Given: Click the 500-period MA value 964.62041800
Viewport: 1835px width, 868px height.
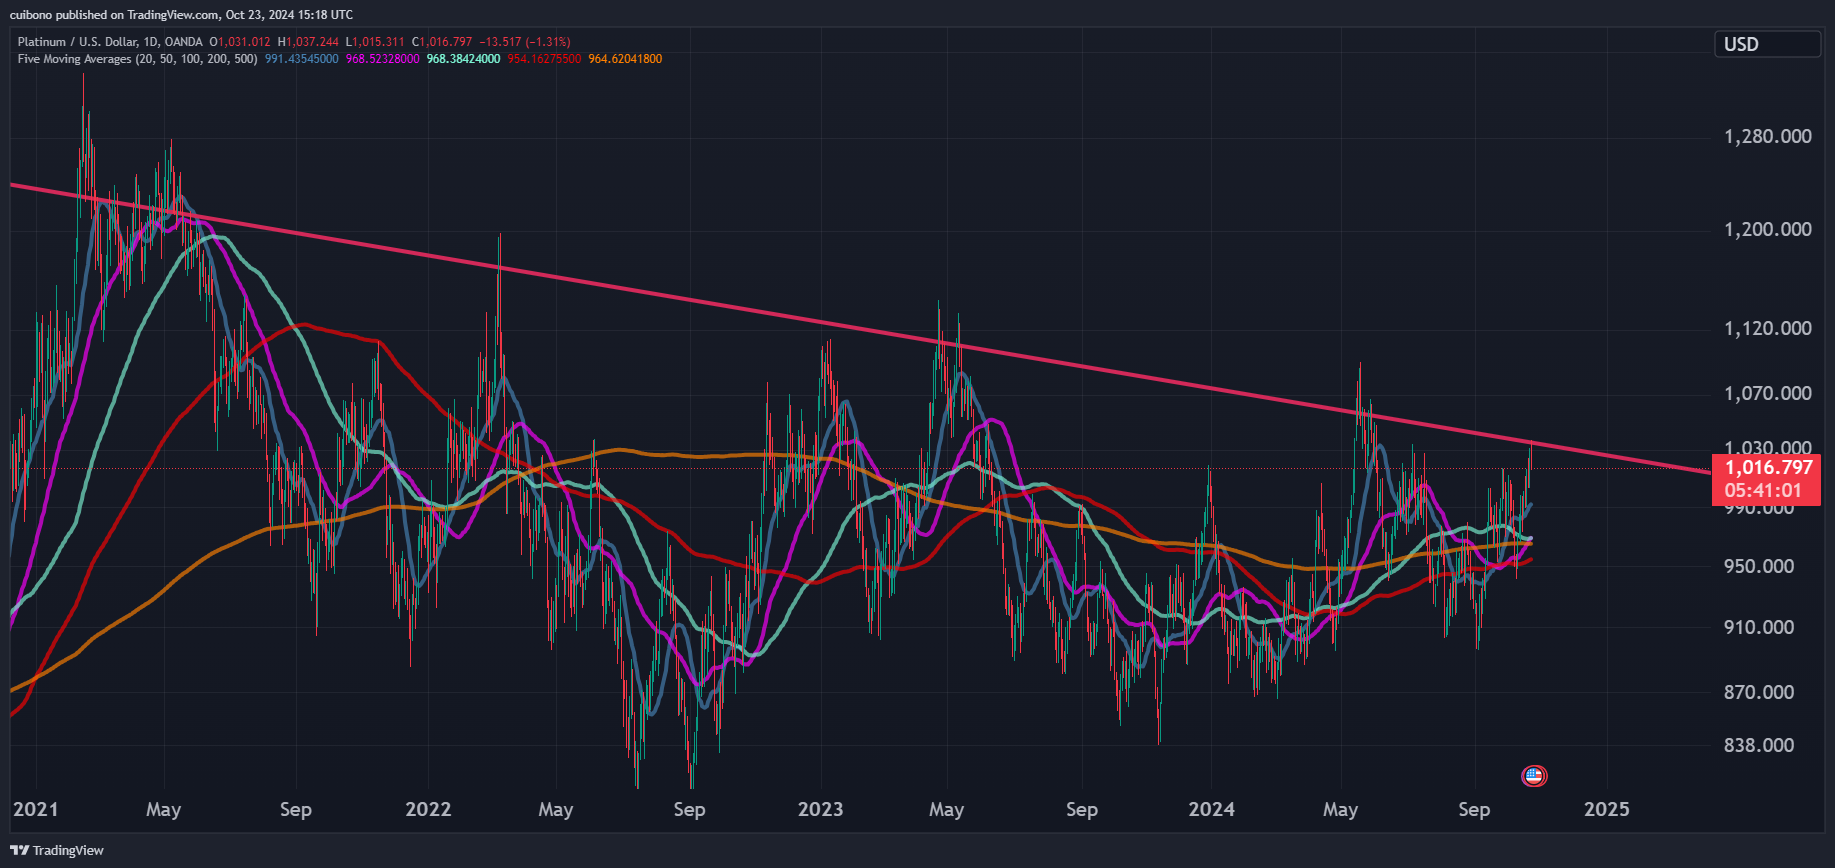Looking at the screenshot, I should tap(625, 59).
